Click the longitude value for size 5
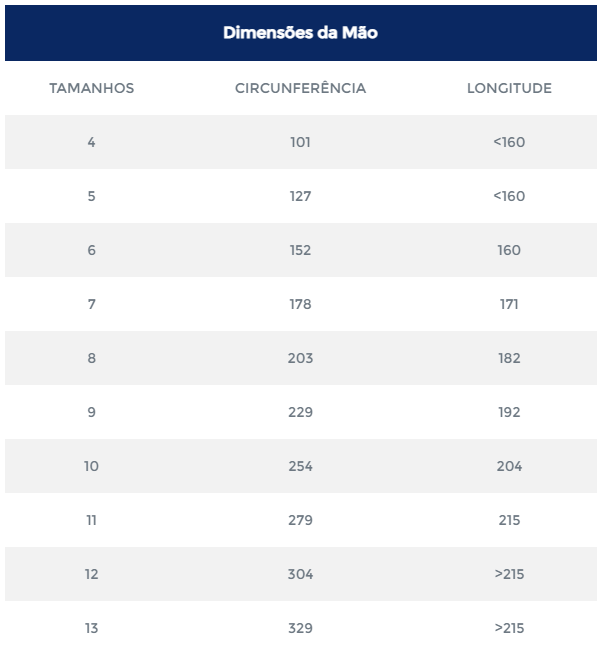 click(x=509, y=196)
